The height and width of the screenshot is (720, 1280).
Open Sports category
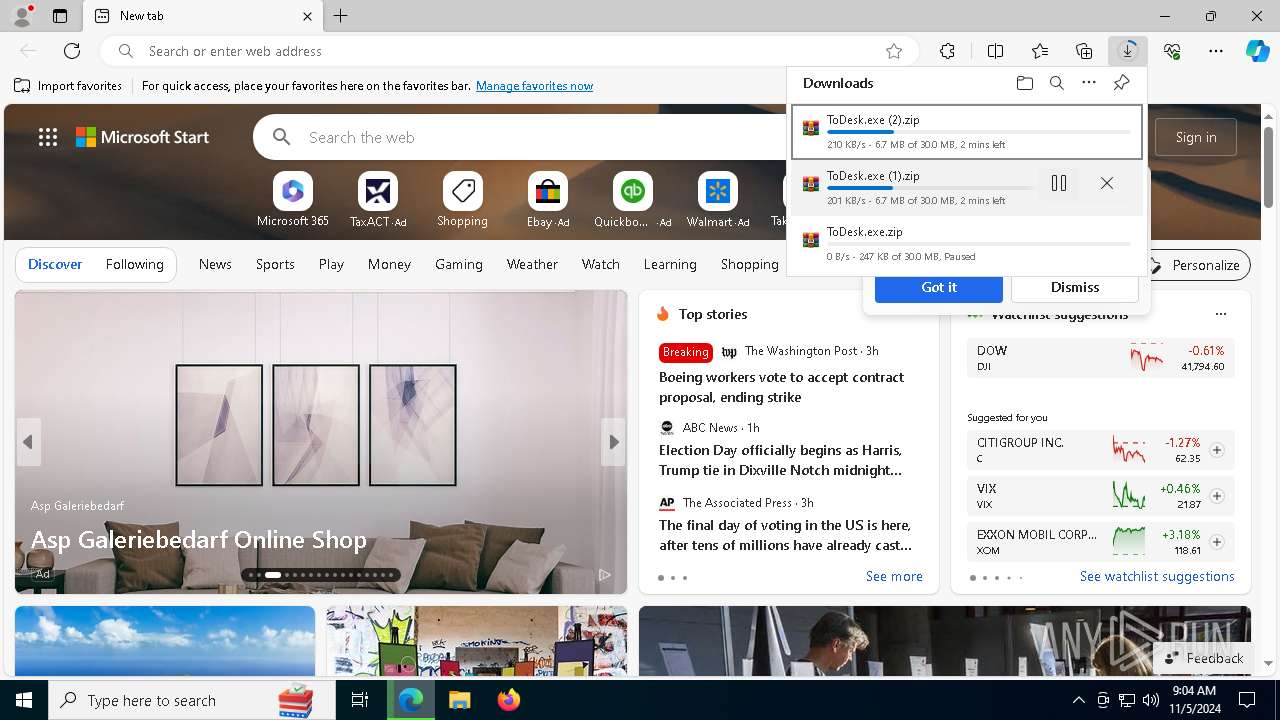click(x=275, y=264)
